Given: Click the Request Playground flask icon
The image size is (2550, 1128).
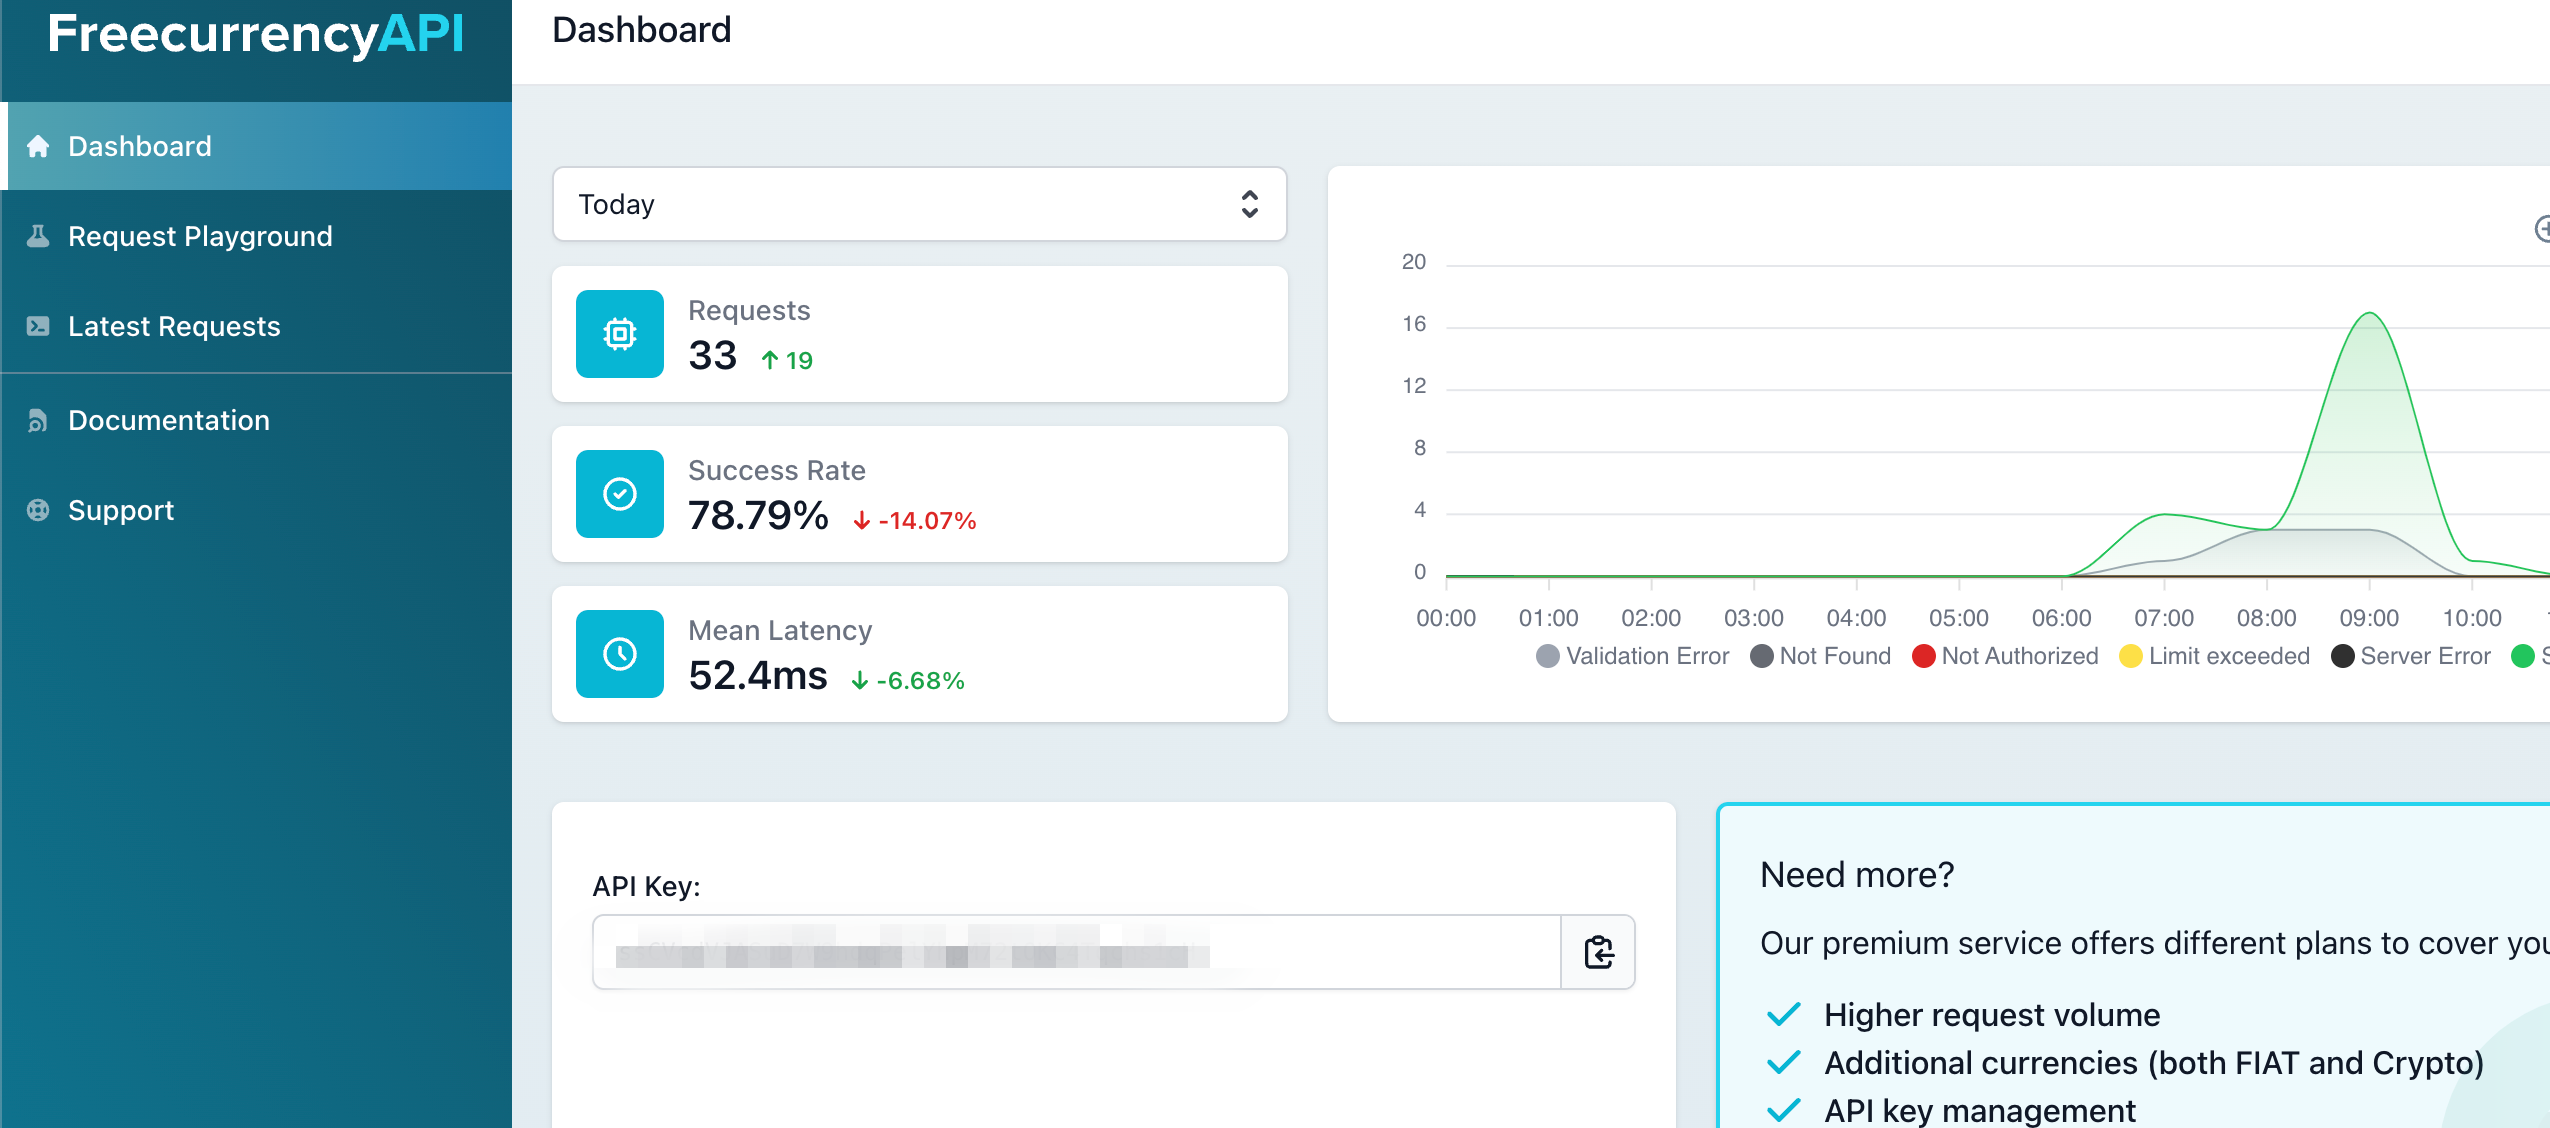Looking at the screenshot, I should coord(38,236).
